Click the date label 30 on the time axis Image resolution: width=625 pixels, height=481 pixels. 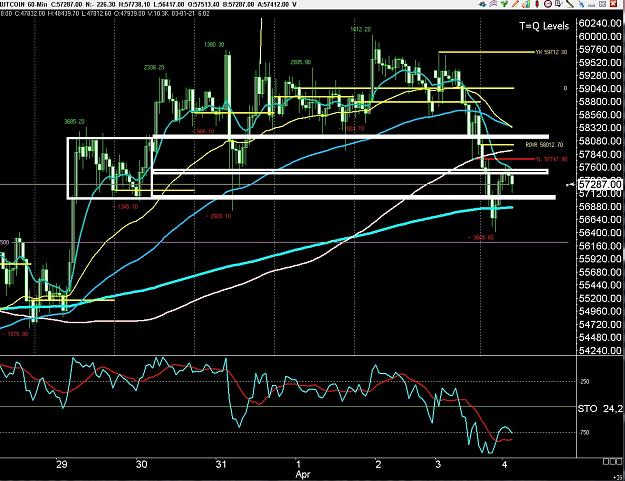[x=142, y=465]
